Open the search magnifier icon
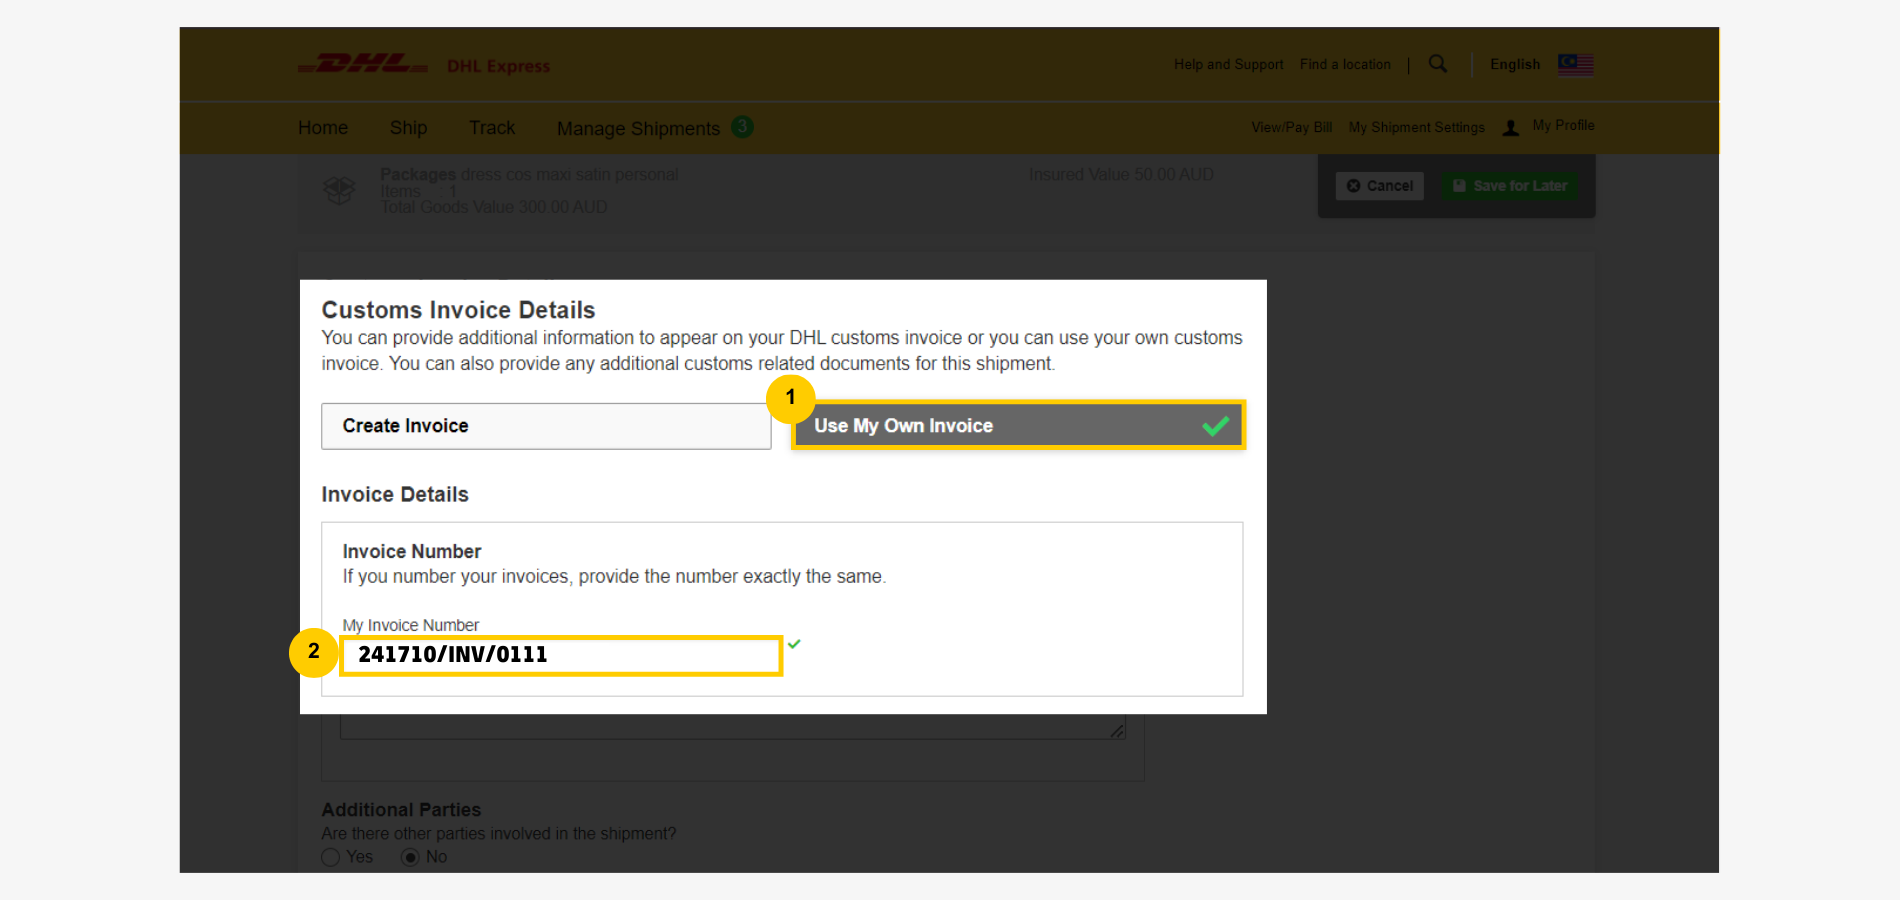The image size is (1900, 900). (x=1438, y=64)
